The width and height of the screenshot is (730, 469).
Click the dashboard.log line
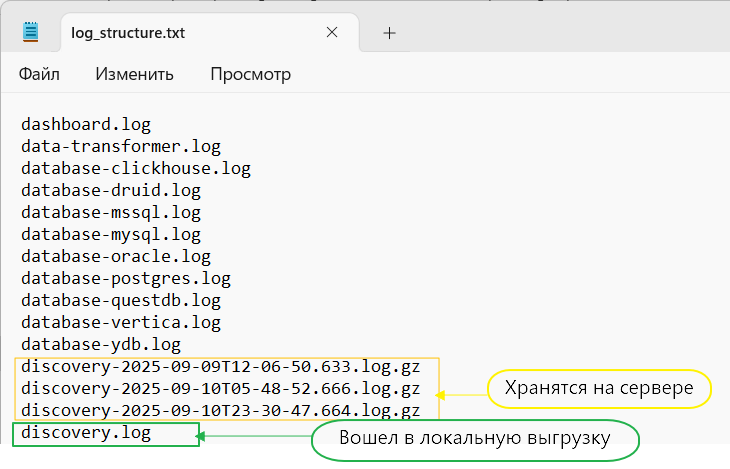86,124
